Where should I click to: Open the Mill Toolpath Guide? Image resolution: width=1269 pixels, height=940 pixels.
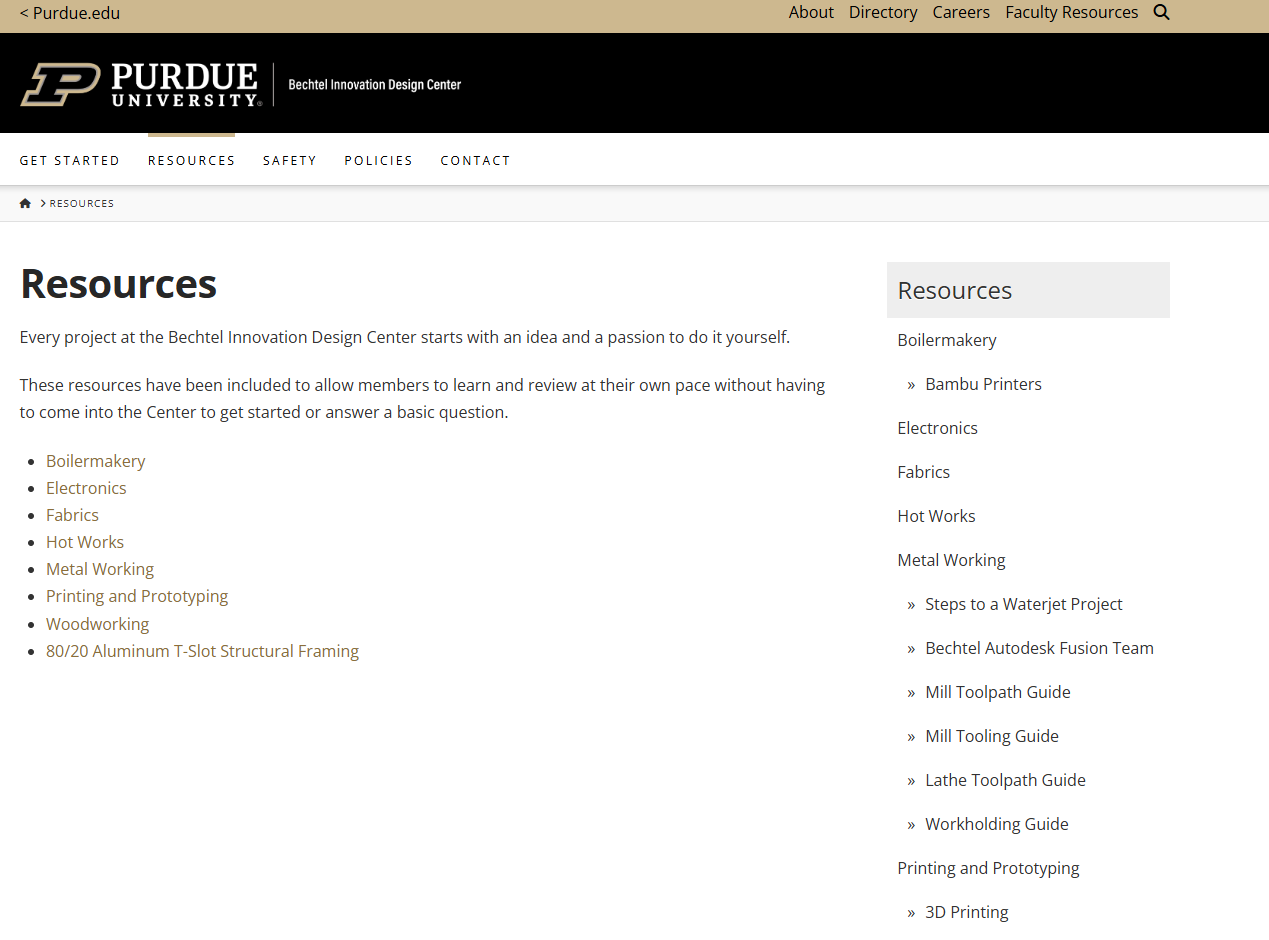click(x=997, y=691)
